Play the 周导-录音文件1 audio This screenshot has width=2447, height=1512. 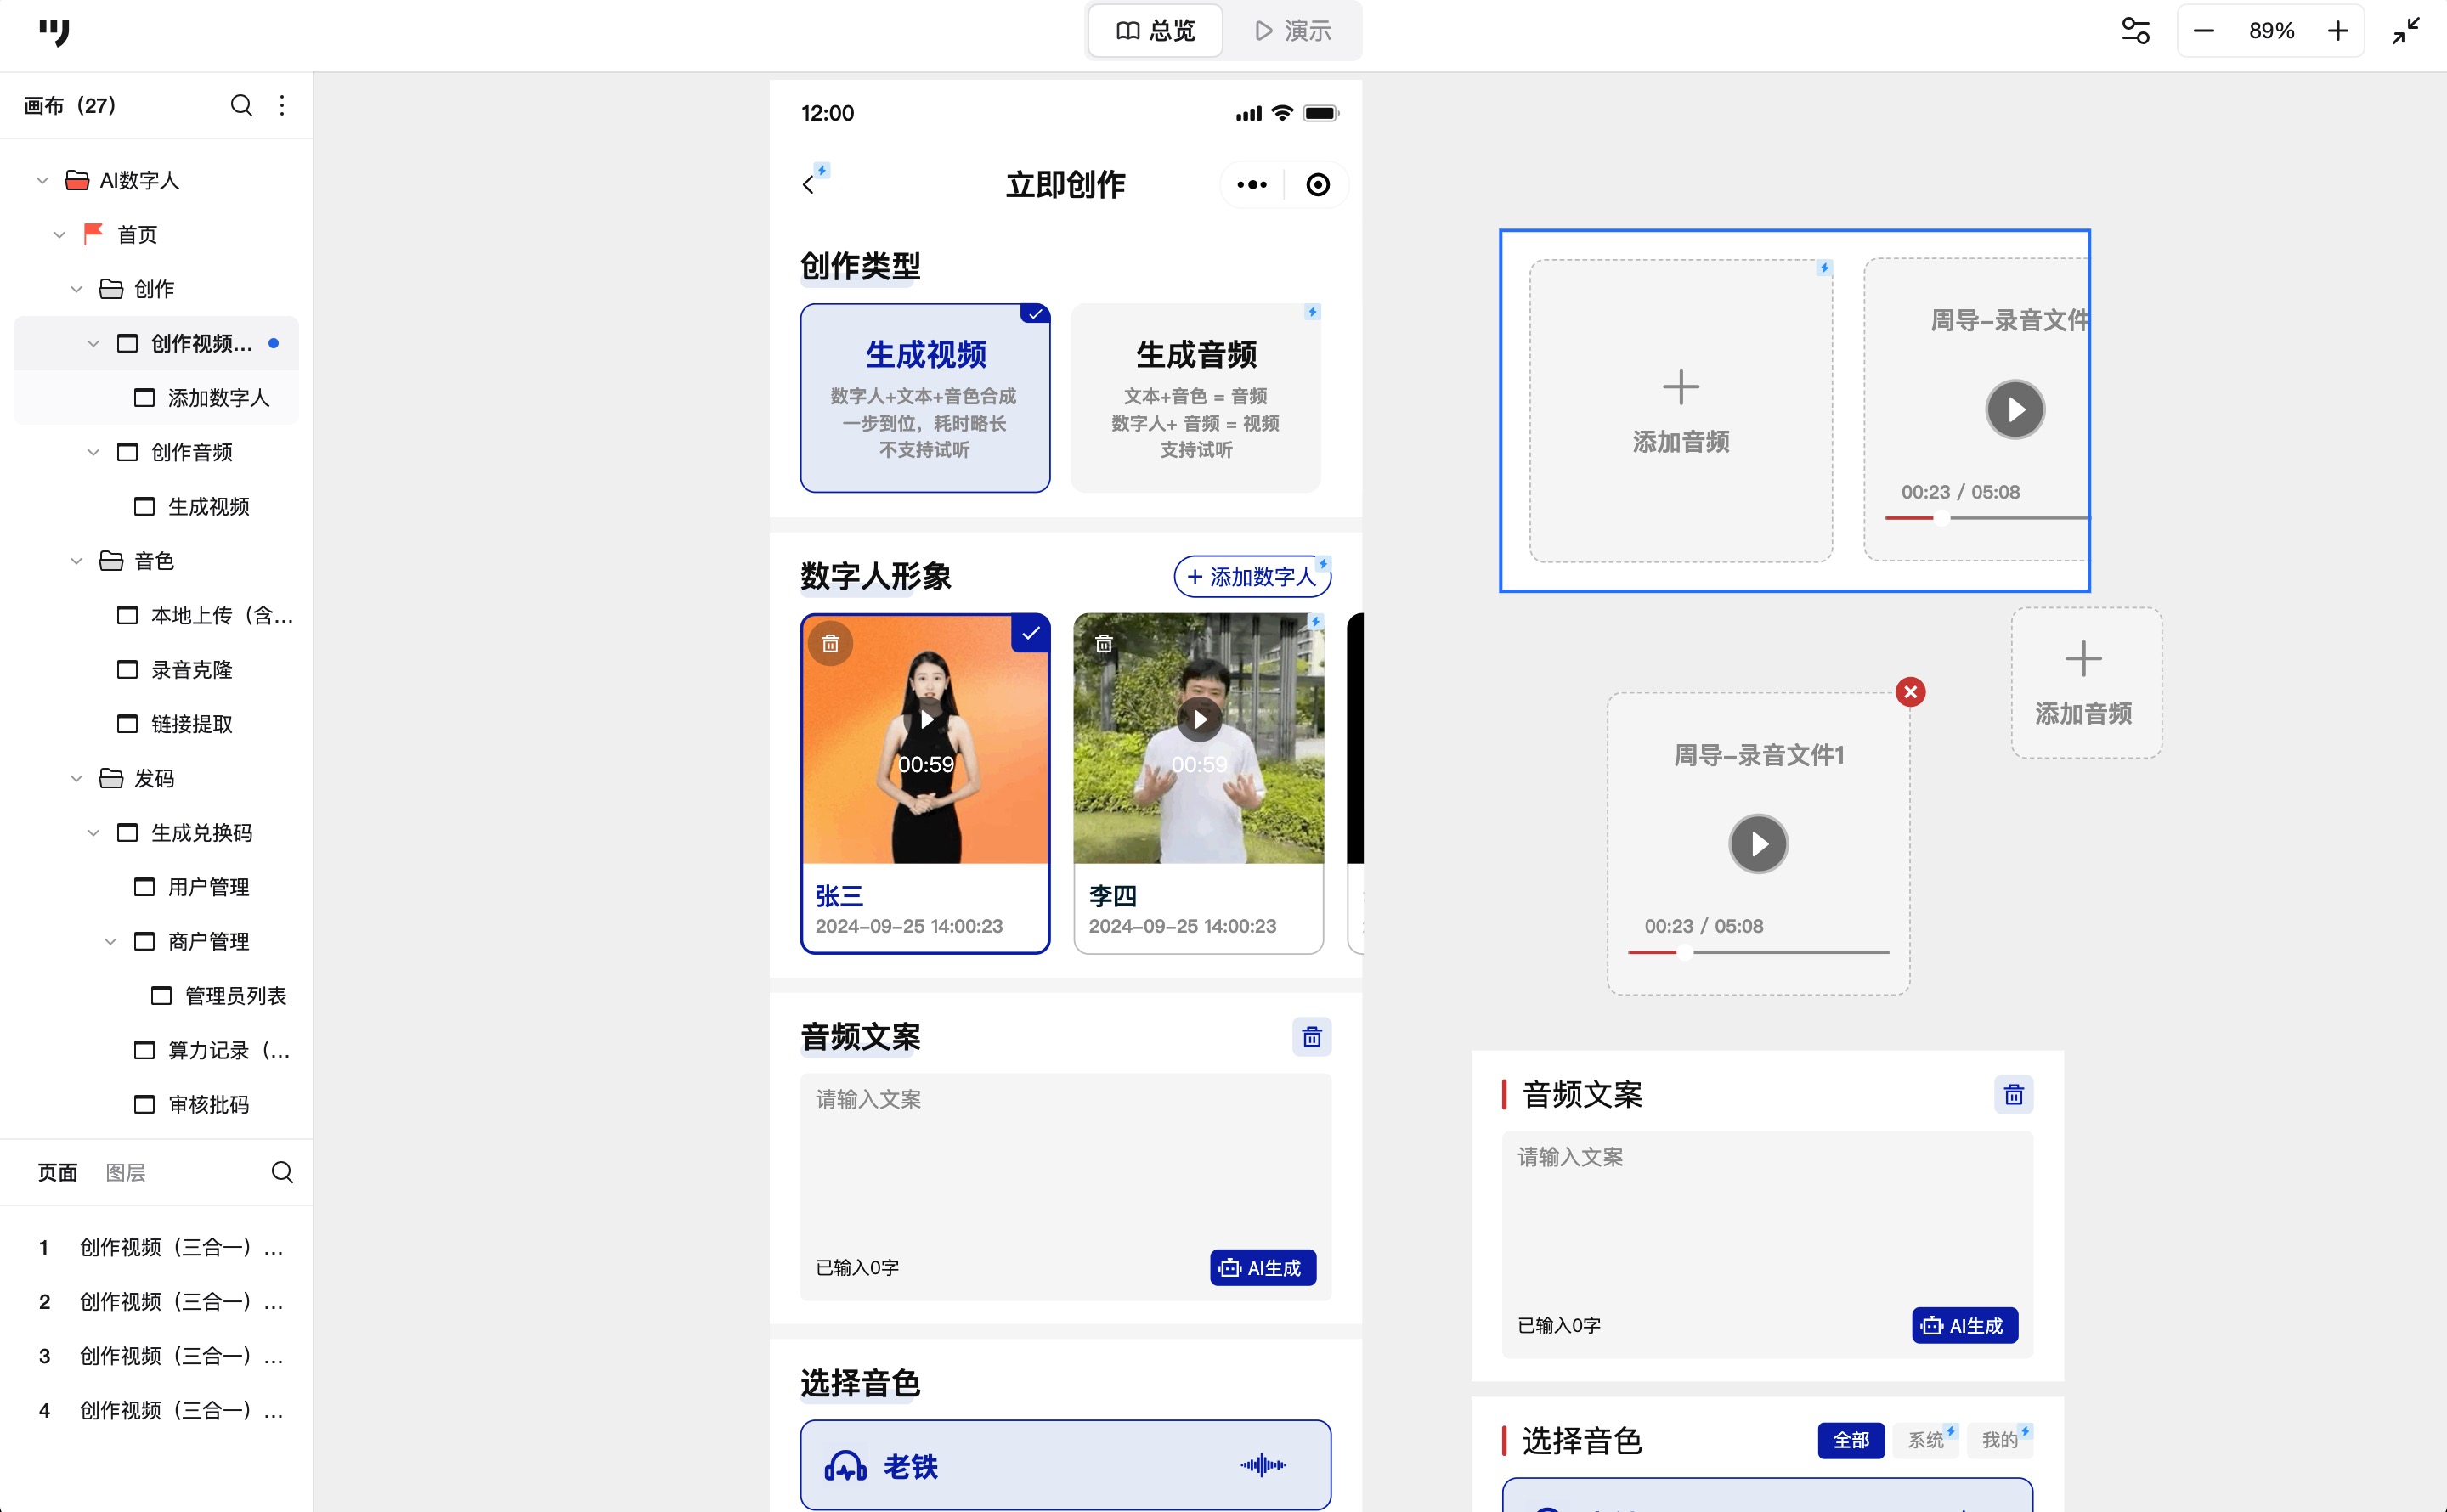tap(1758, 844)
